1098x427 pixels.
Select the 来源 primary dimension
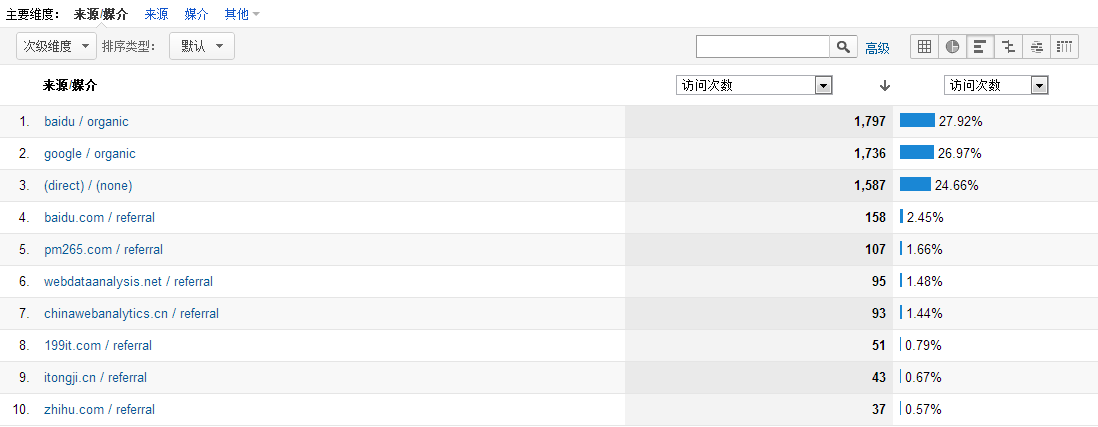tap(156, 14)
